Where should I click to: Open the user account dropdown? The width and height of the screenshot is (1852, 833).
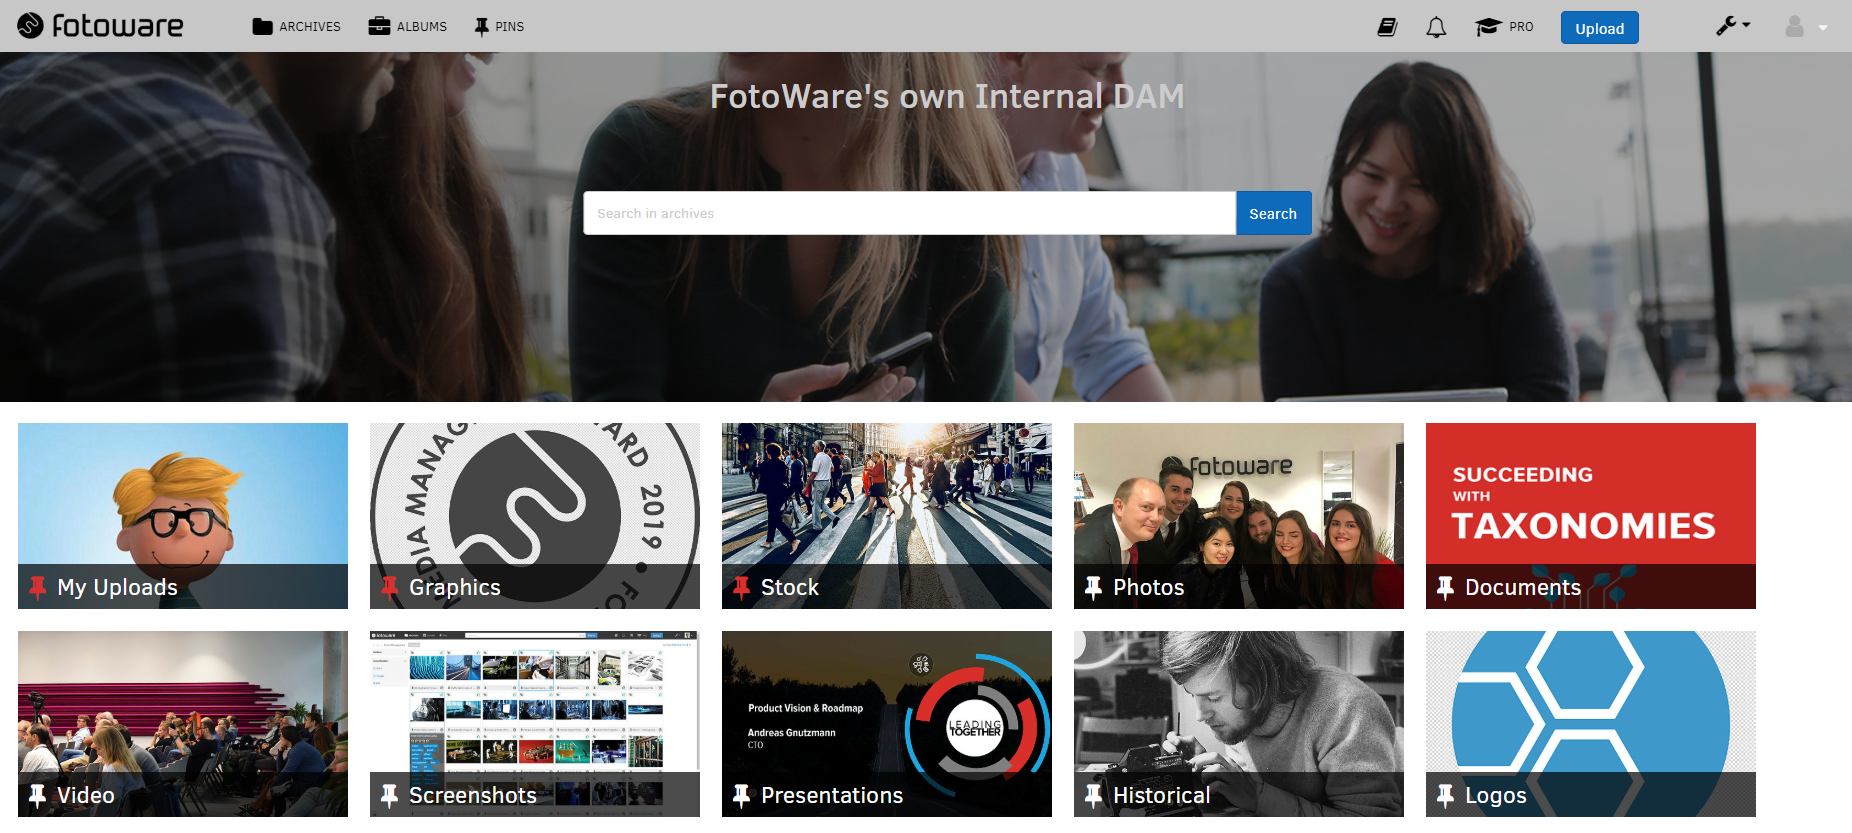[1806, 27]
